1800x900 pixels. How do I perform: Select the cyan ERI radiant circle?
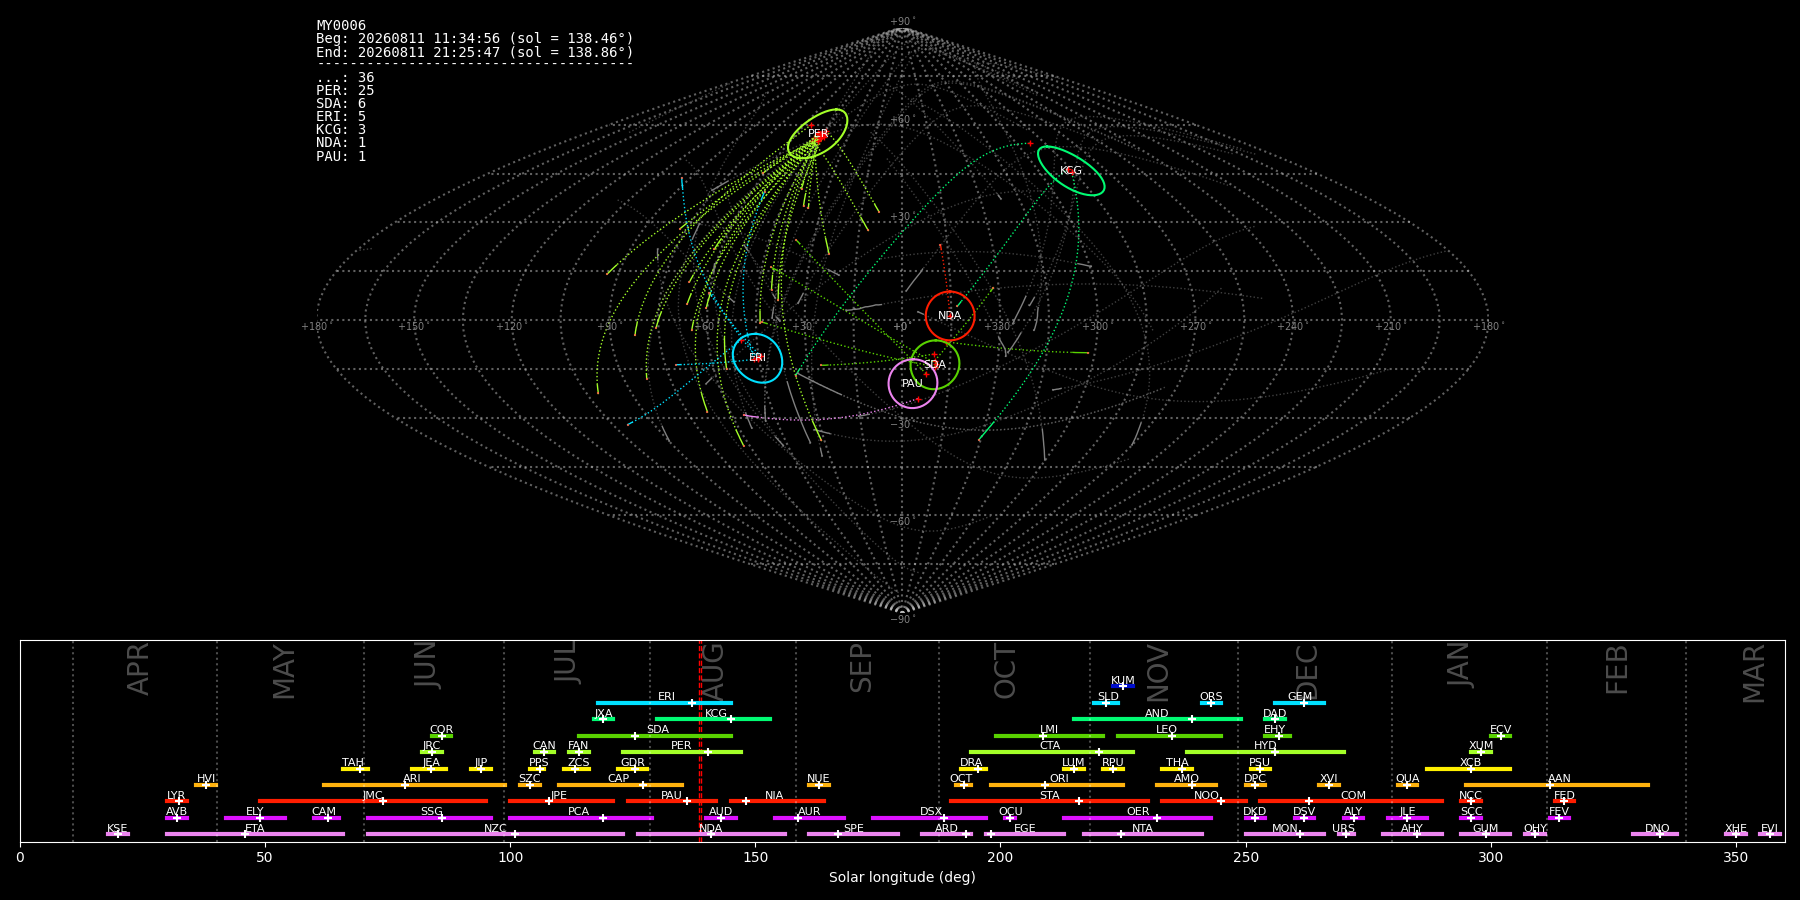(x=757, y=358)
